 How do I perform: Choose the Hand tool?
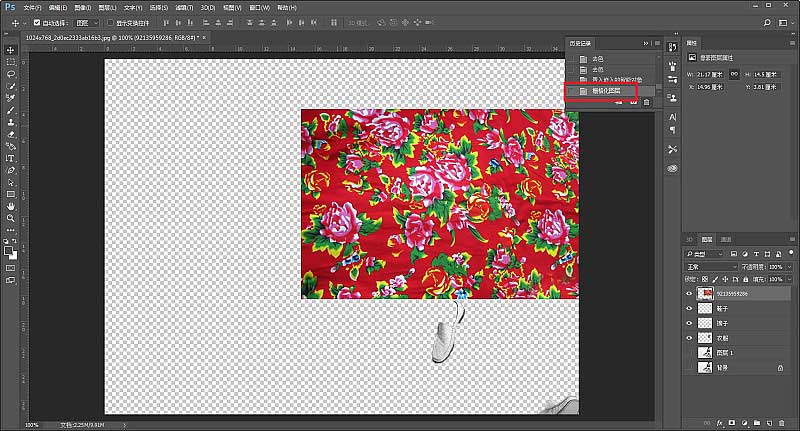(x=11, y=205)
